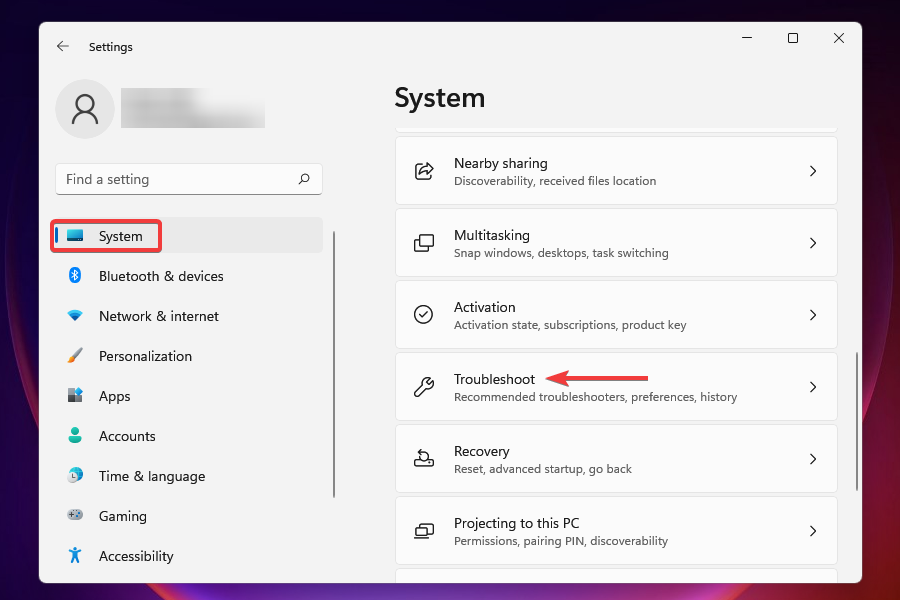The height and width of the screenshot is (600, 900).
Task: Open the Recovery title
Action: [x=482, y=451]
